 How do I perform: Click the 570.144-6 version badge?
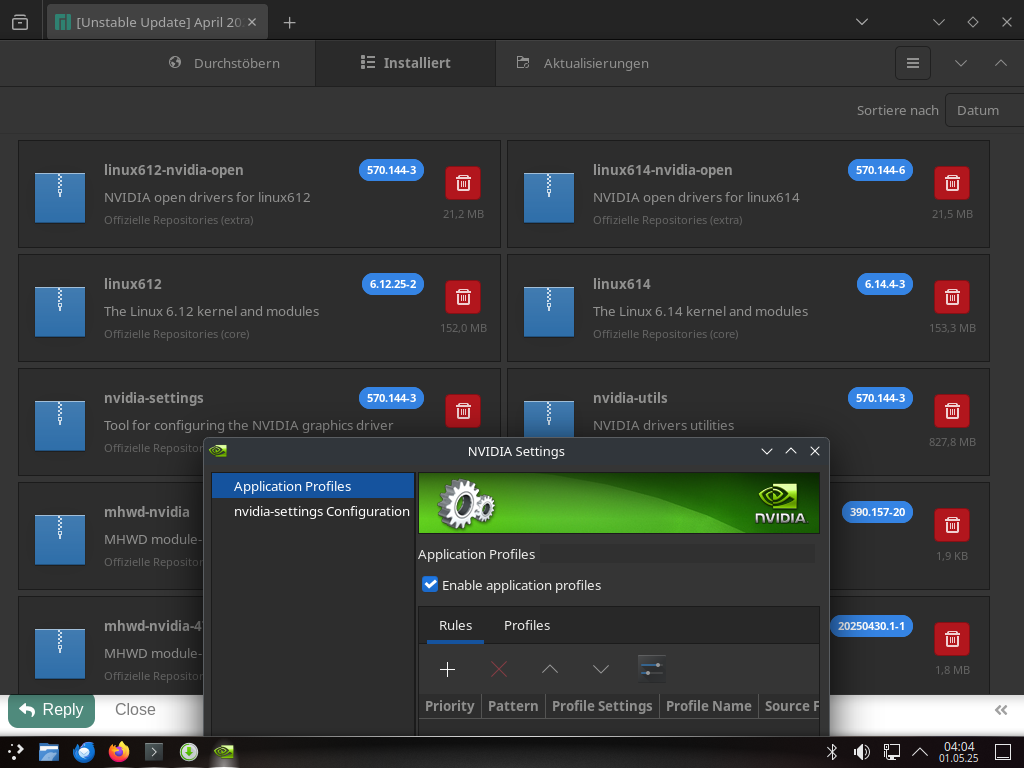[x=880, y=170]
